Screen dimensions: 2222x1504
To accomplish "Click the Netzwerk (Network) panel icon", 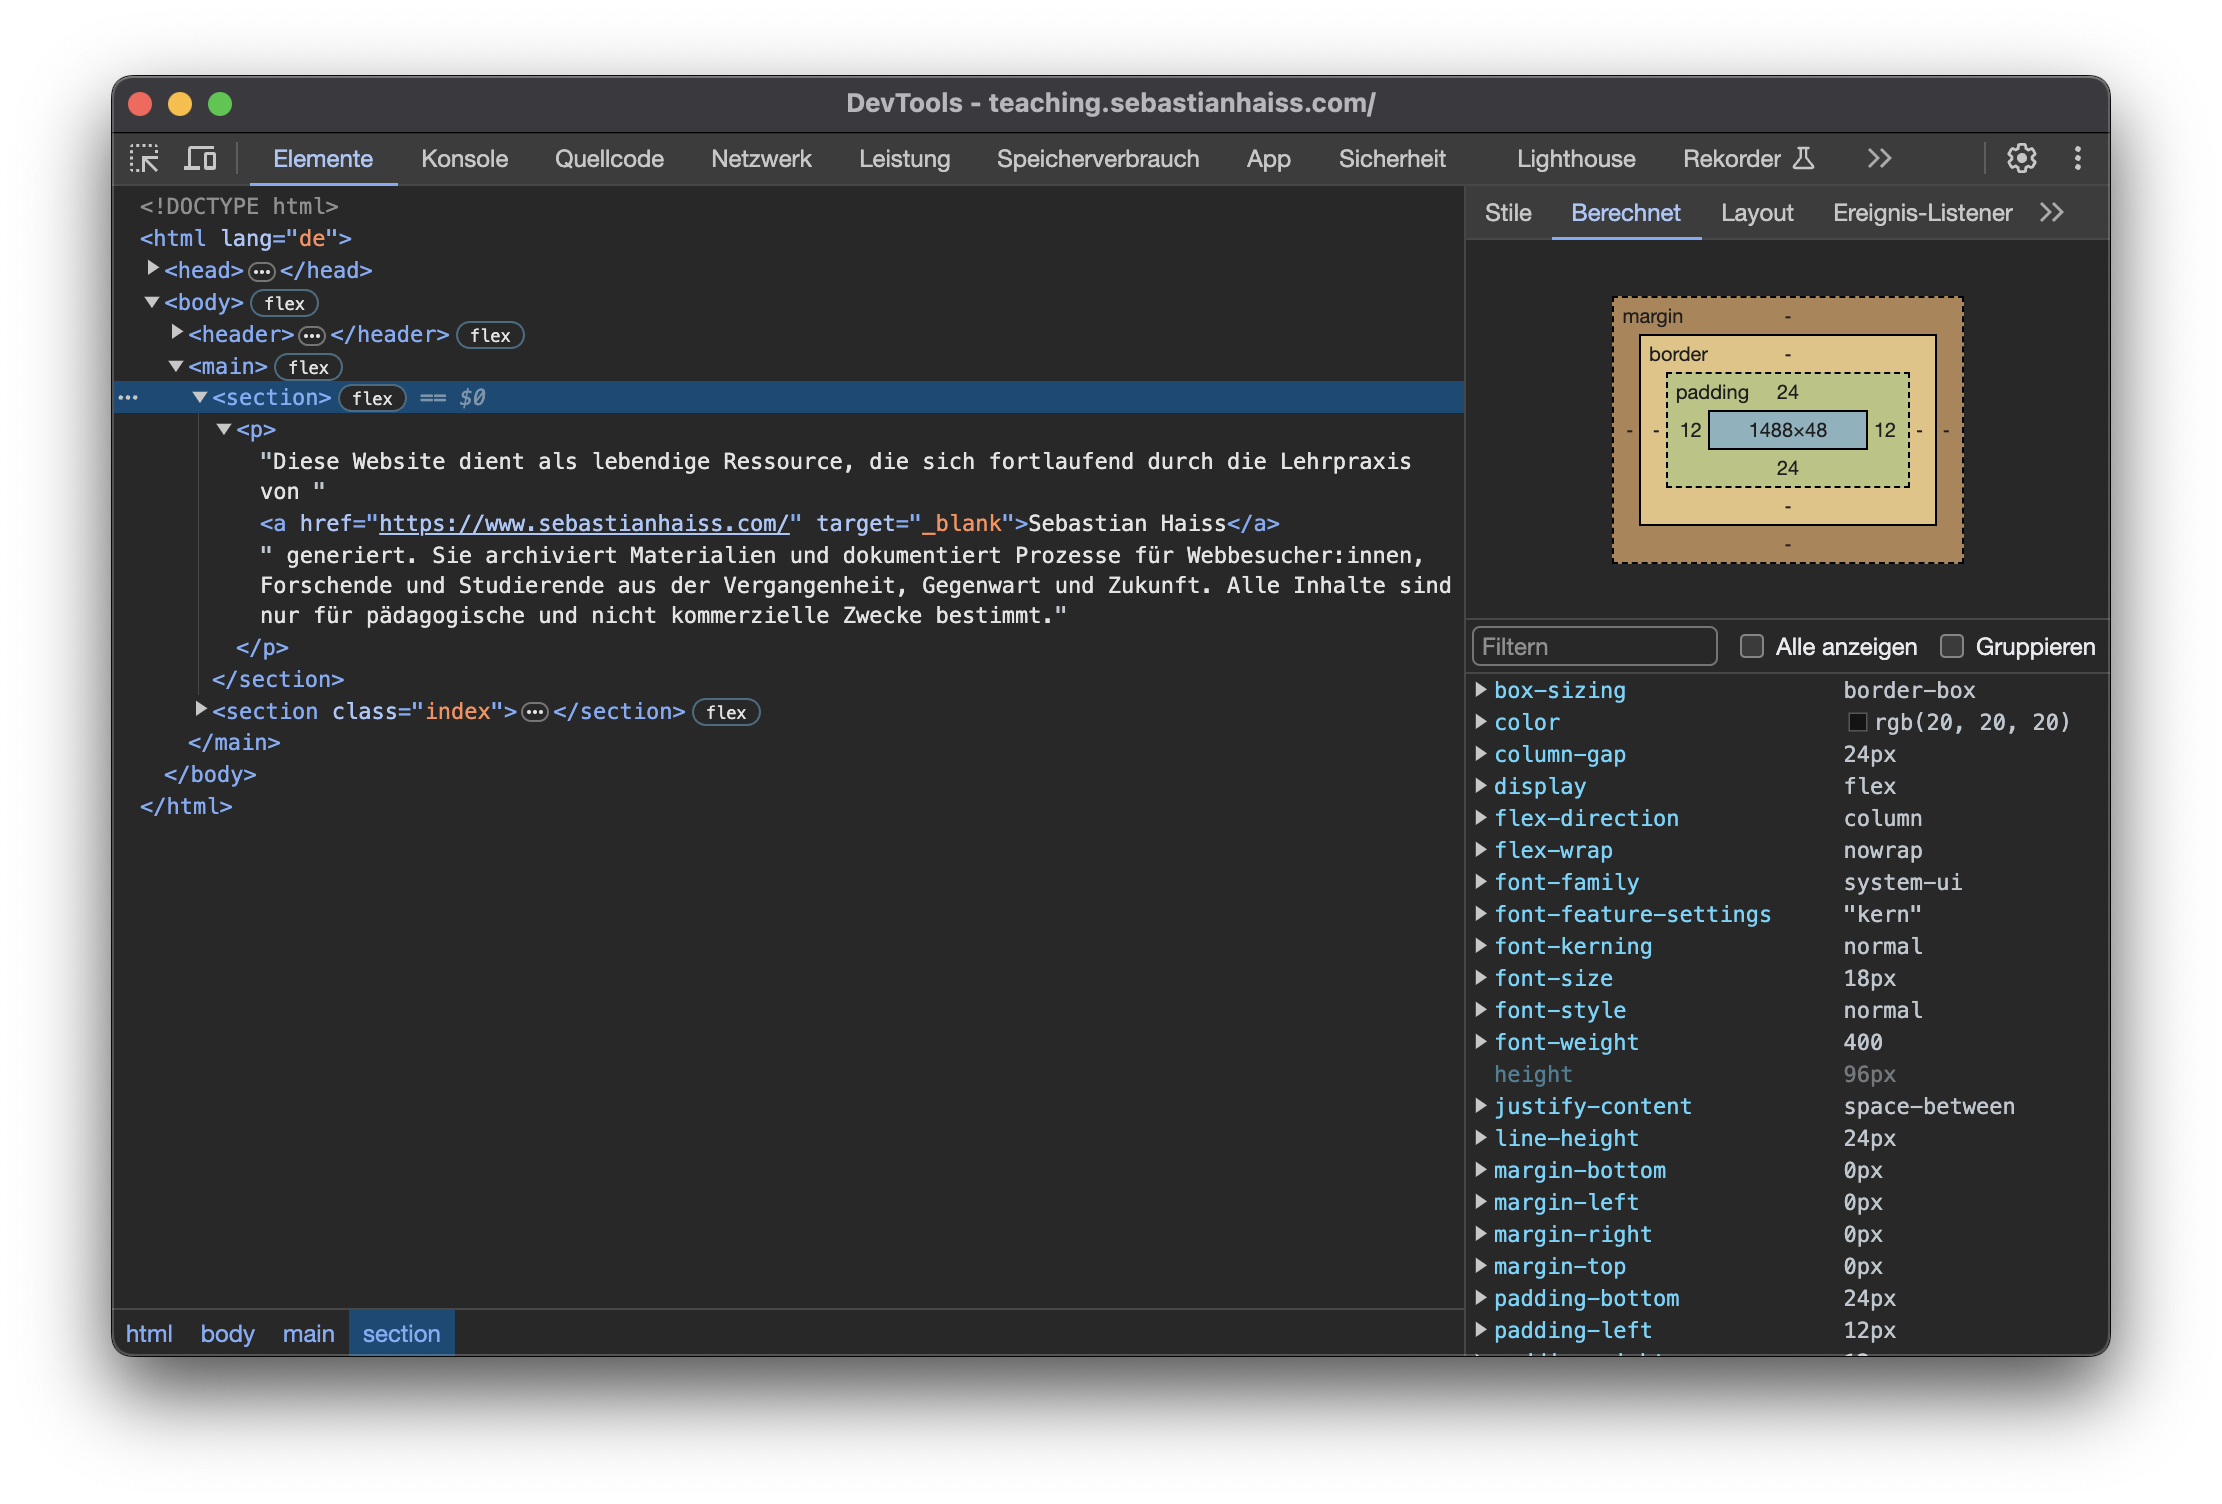I will pyautogui.click(x=764, y=156).
